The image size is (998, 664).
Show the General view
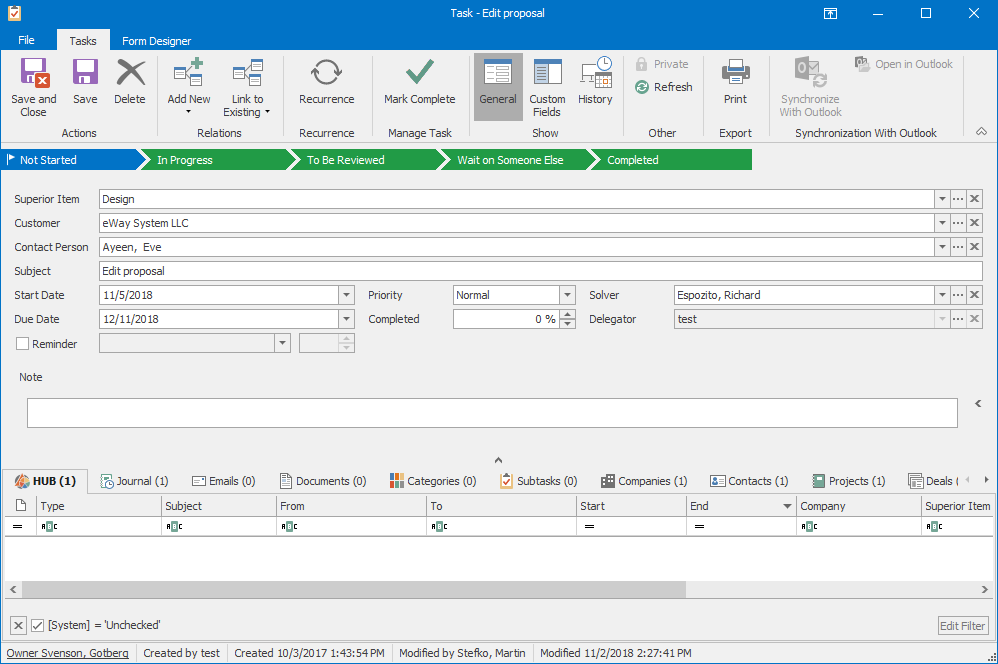coord(498,86)
